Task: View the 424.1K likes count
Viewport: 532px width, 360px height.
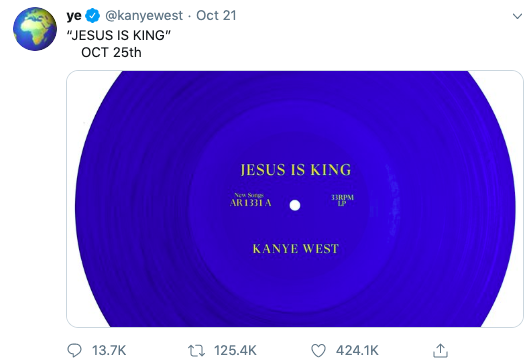Action: coord(357,350)
